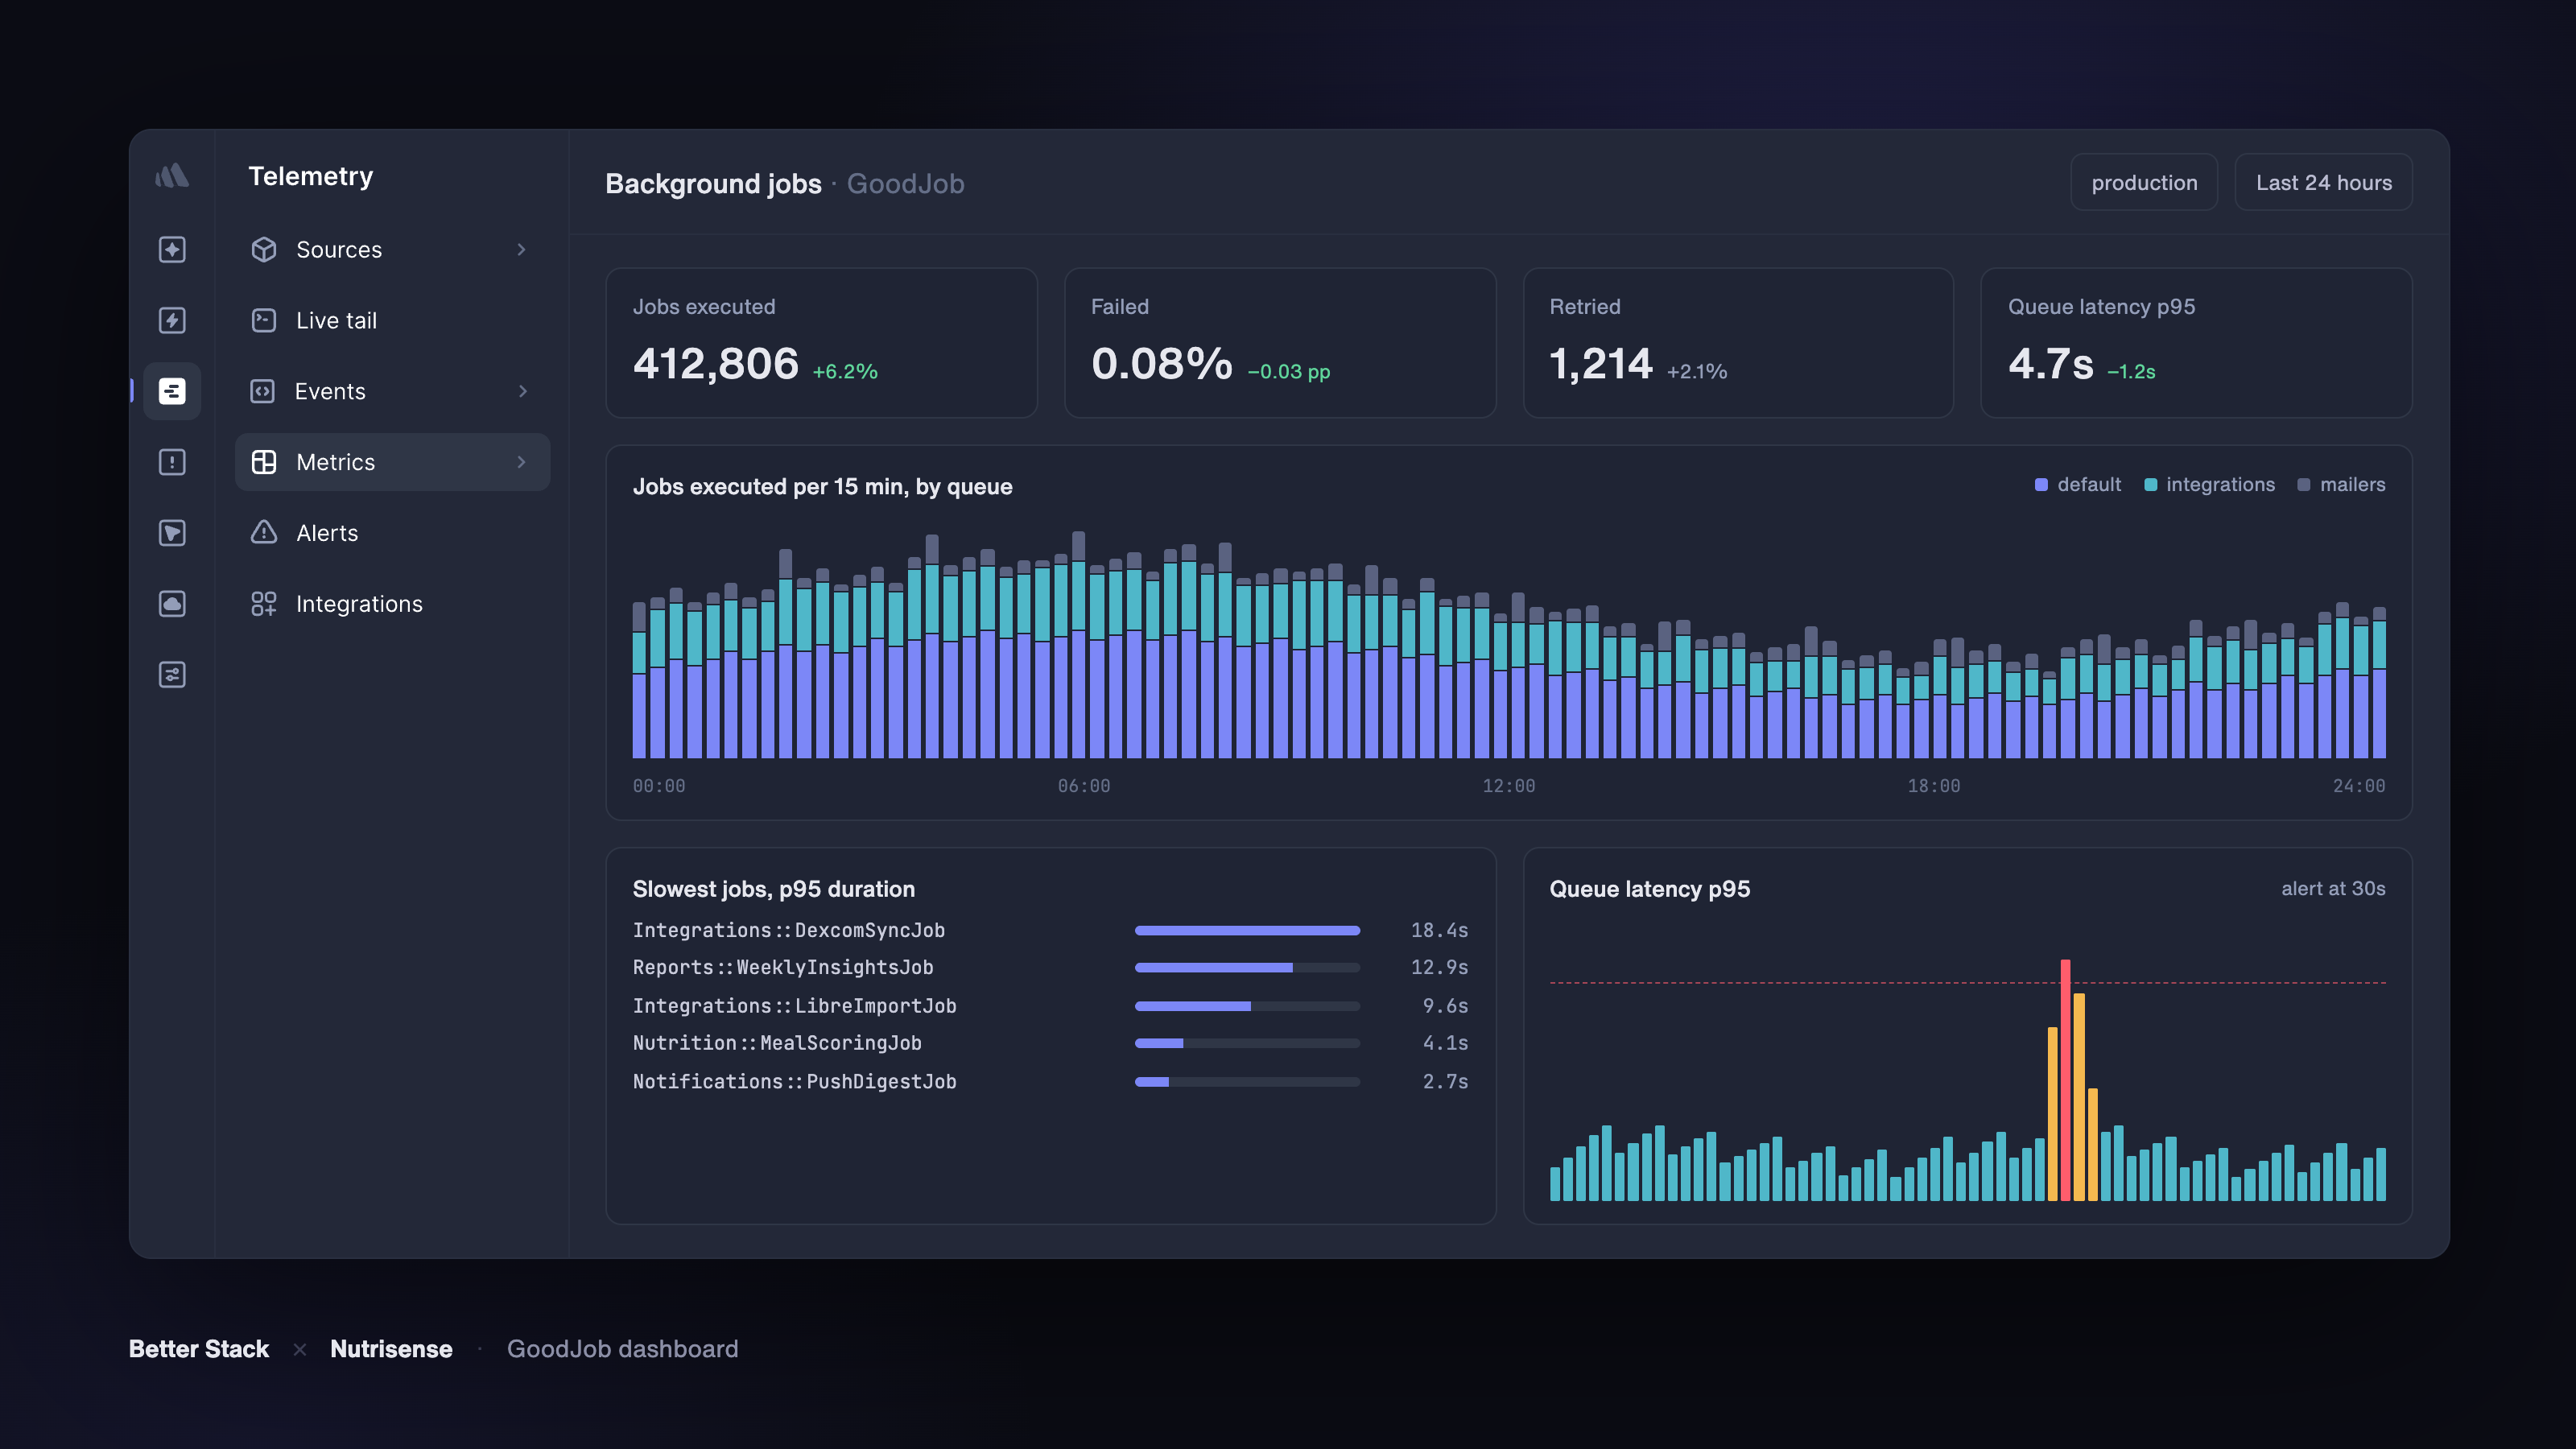Open the Integrations menu item
The image size is (2576, 1449).
tap(392, 604)
